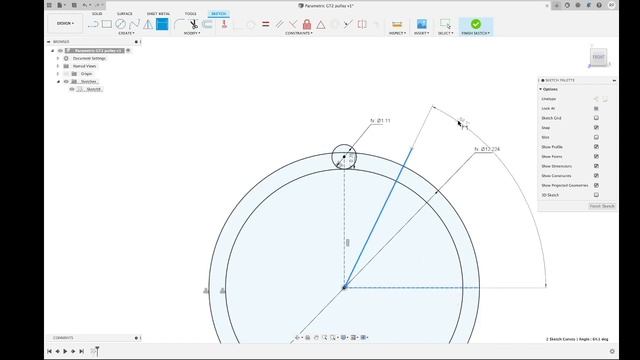Image resolution: width=640 pixels, height=360 pixels.
Task: Open the Help question mark icon
Action: pos(599,5)
